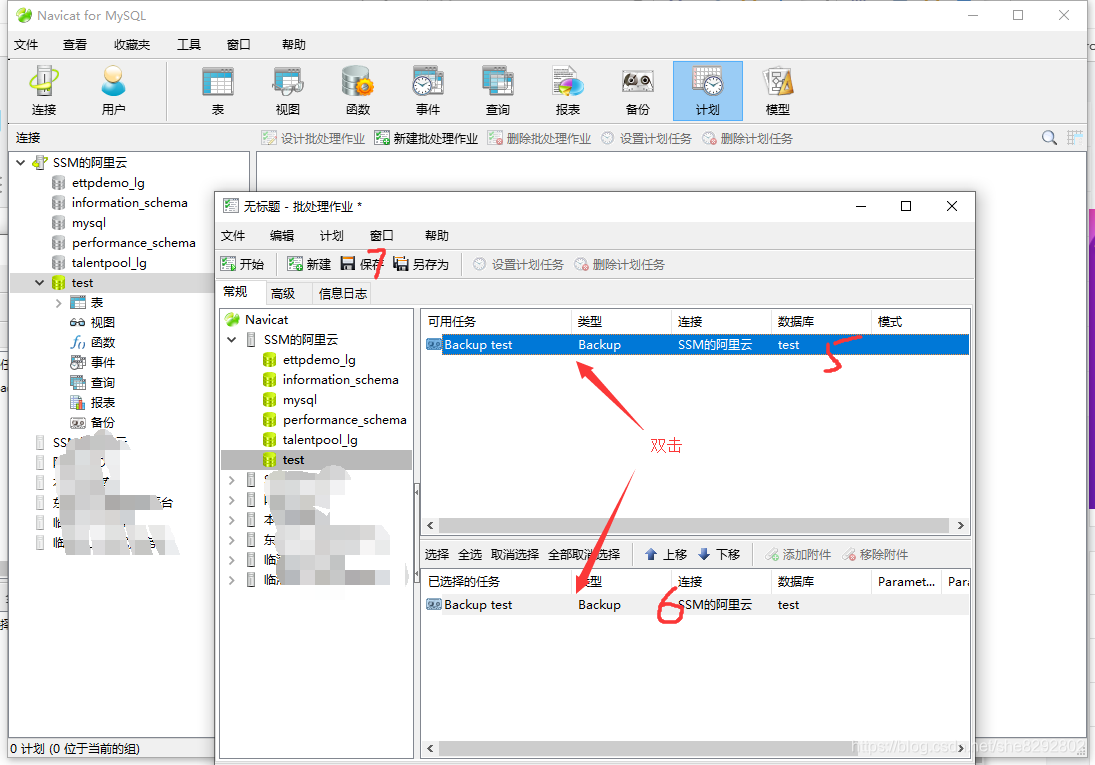The image size is (1095, 765).
Task: Switch to 信息日志 tab
Action: 343,293
